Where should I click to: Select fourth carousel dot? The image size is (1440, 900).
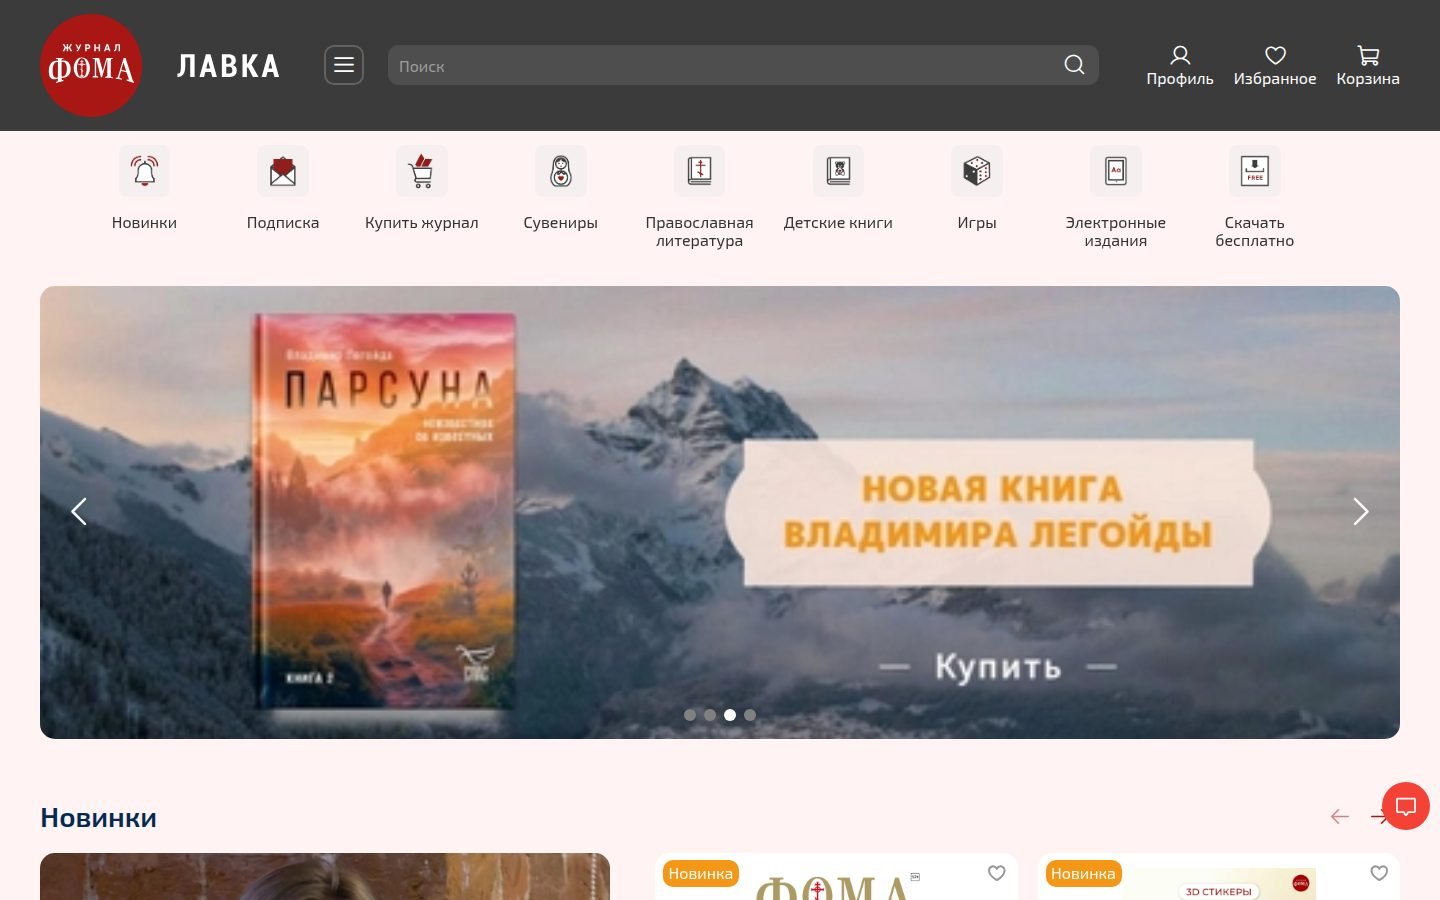click(x=750, y=715)
